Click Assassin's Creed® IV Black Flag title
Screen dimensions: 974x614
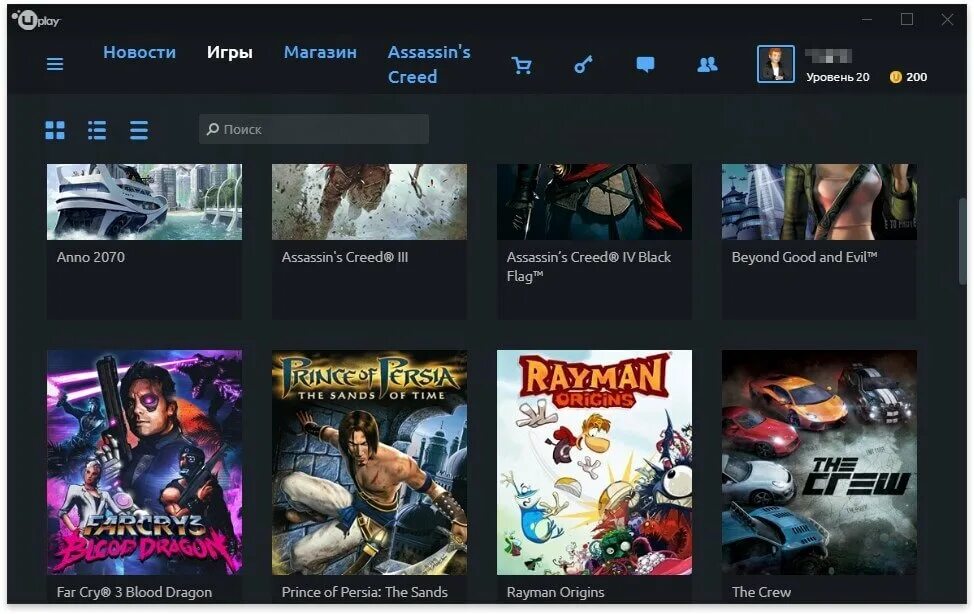[588, 266]
